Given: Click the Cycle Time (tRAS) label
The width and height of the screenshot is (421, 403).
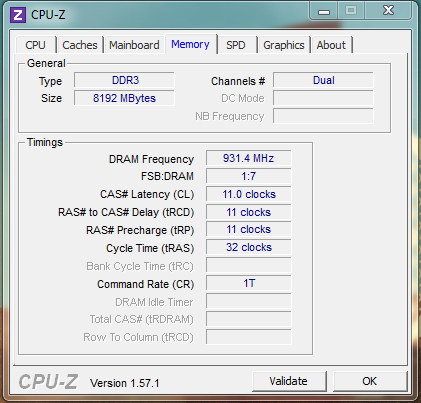Looking at the screenshot, I should coord(150,248).
